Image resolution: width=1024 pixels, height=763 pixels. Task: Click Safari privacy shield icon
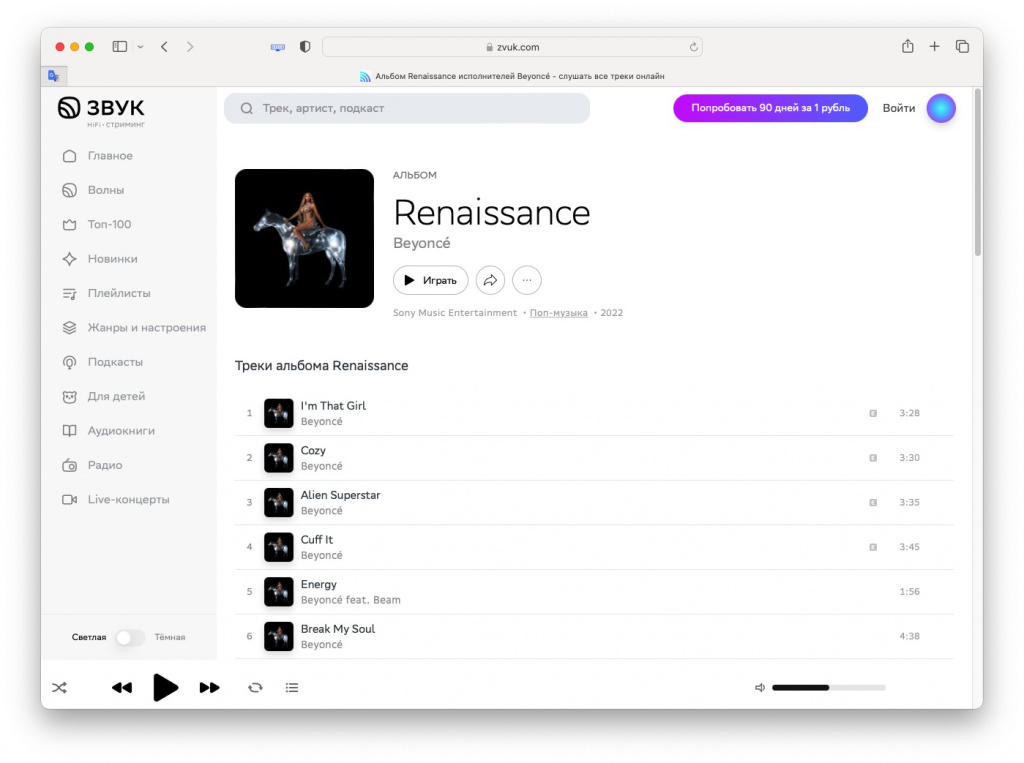click(x=305, y=46)
